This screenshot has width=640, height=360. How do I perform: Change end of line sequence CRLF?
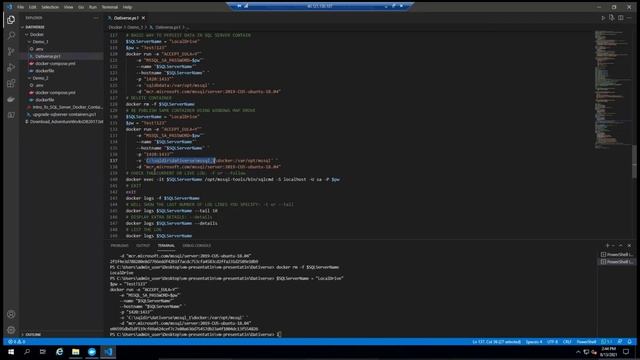pyautogui.click(x=567, y=341)
